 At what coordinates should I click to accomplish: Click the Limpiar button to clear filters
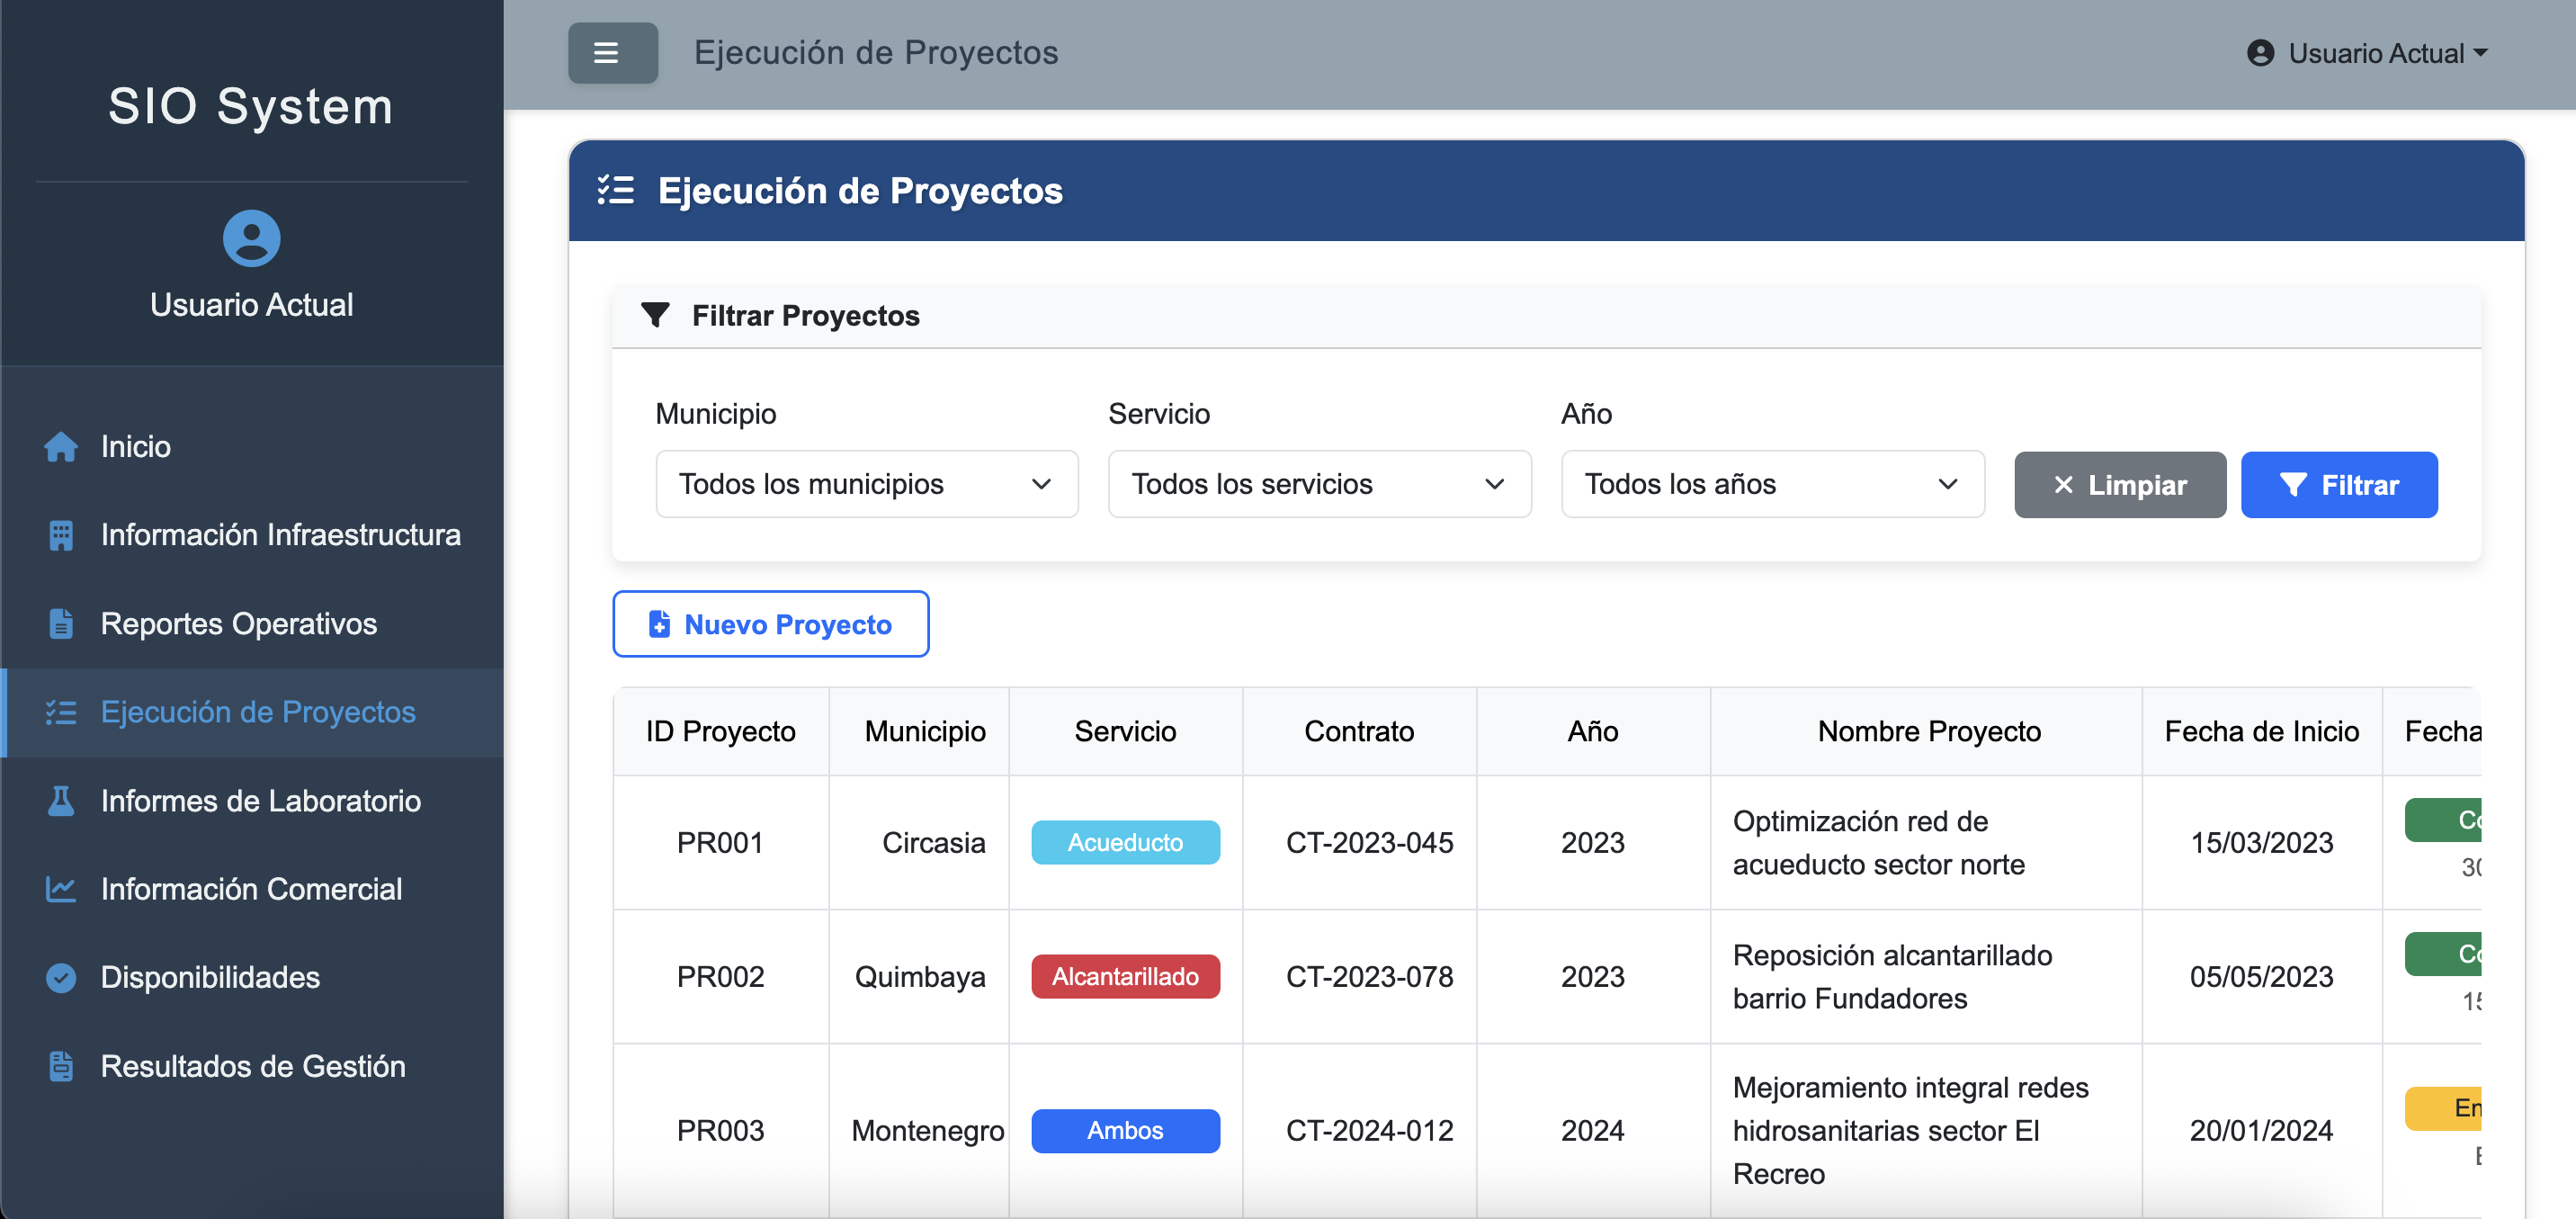(2119, 485)
